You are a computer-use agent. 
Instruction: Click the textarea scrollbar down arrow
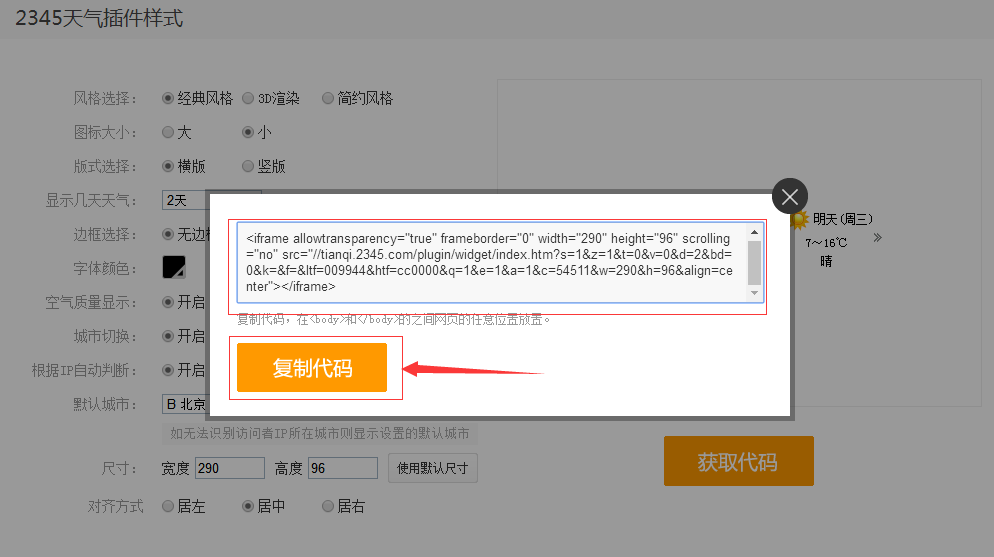pos(754,293)
